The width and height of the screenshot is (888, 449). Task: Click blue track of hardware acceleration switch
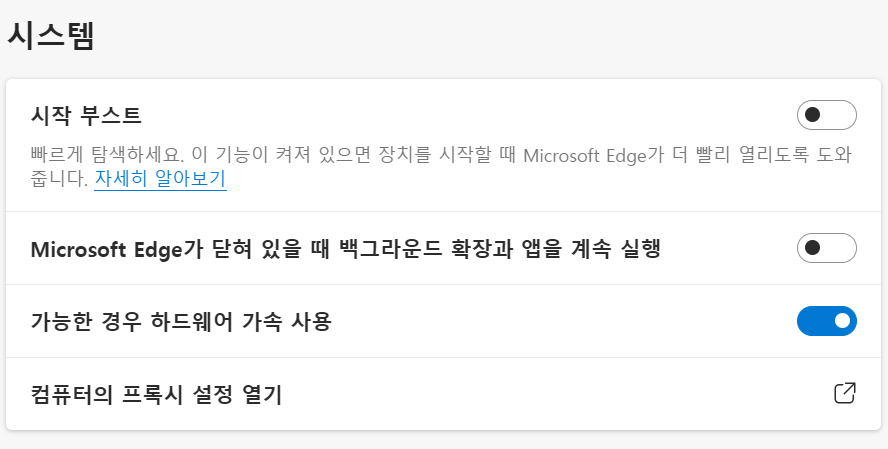click(x=814, y=321)
